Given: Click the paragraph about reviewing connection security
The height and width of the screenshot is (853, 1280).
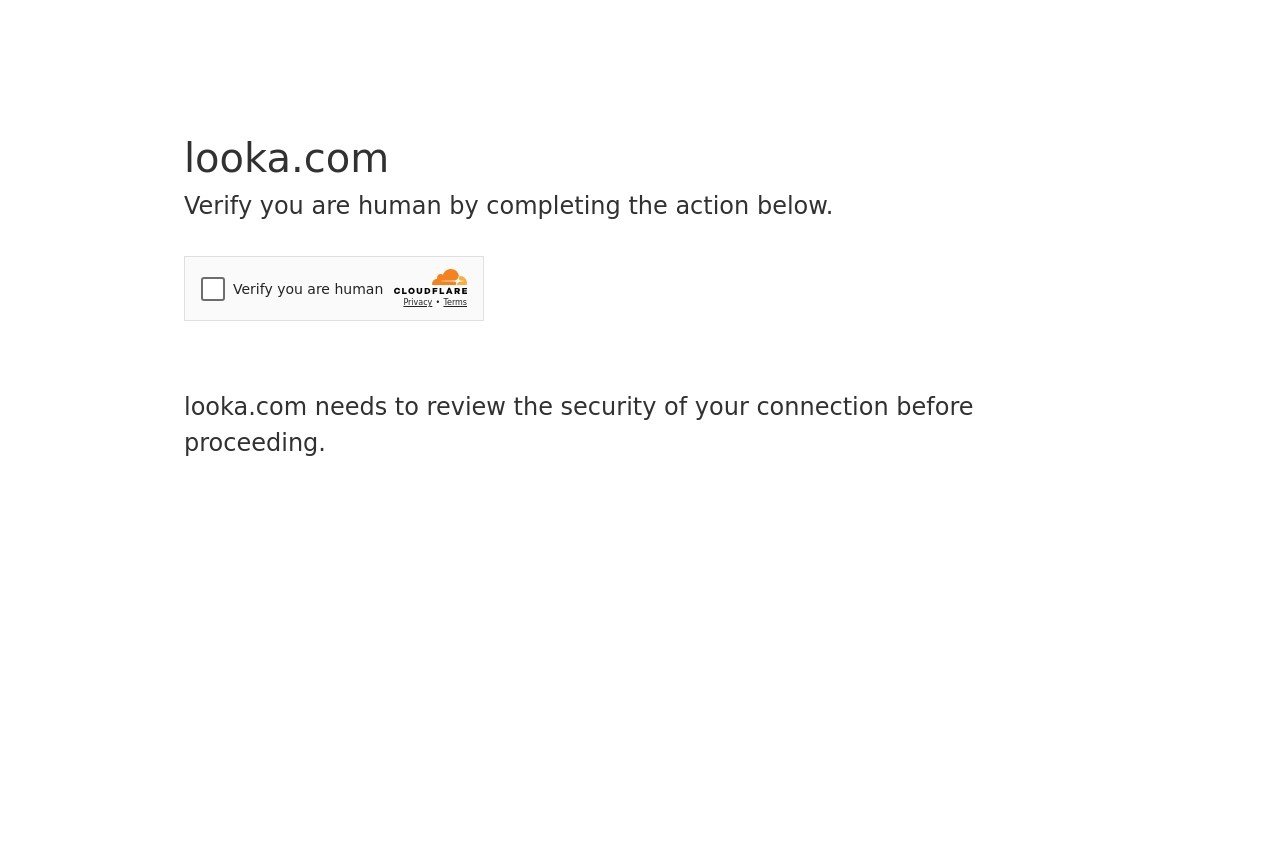Looking at the screenshot, I should (578, 425).
